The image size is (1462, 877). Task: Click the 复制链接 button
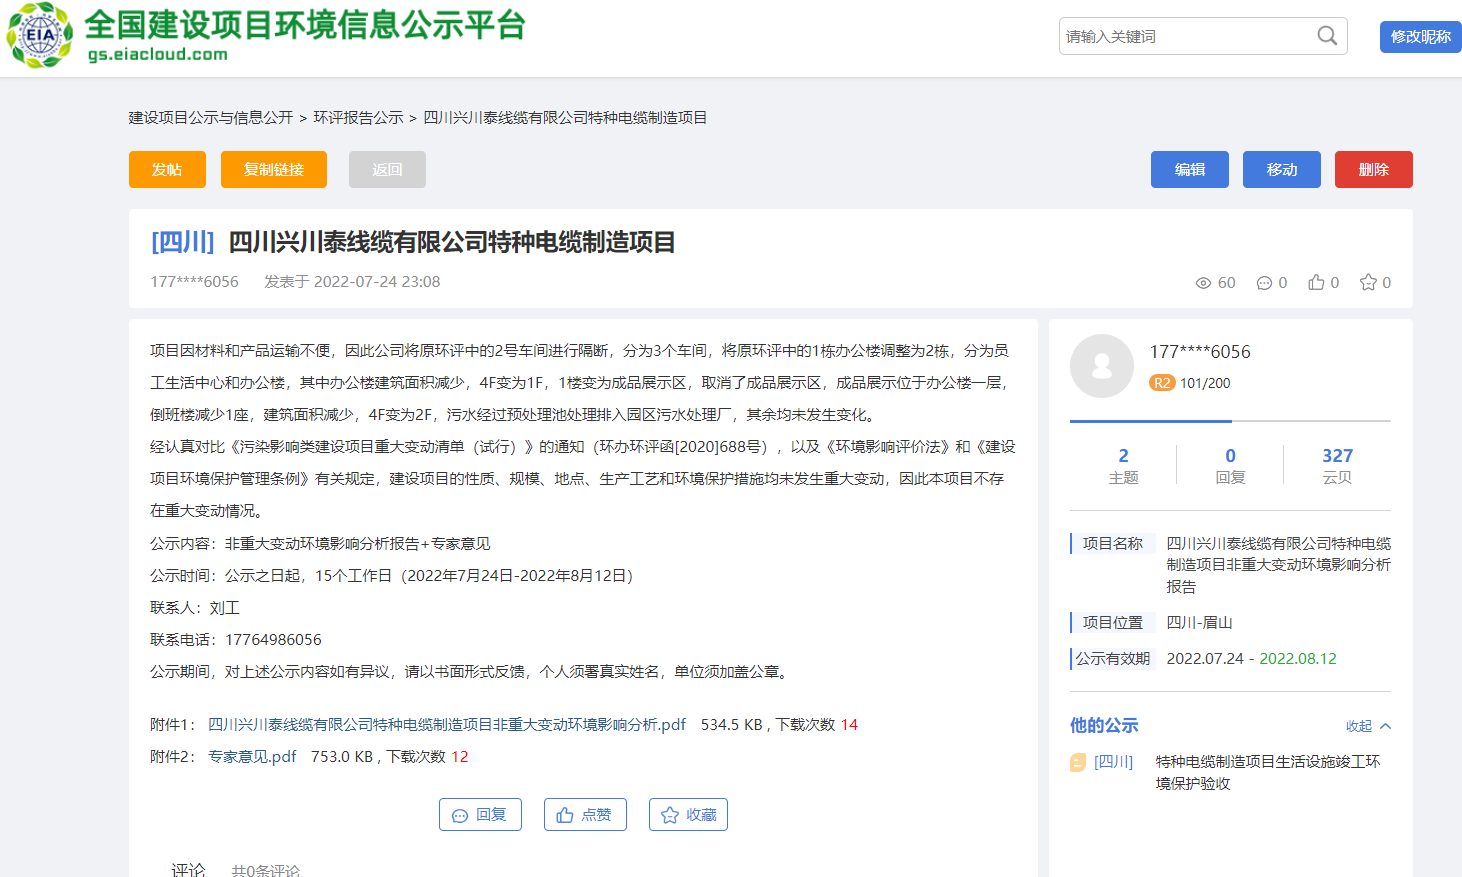[274, 169]
